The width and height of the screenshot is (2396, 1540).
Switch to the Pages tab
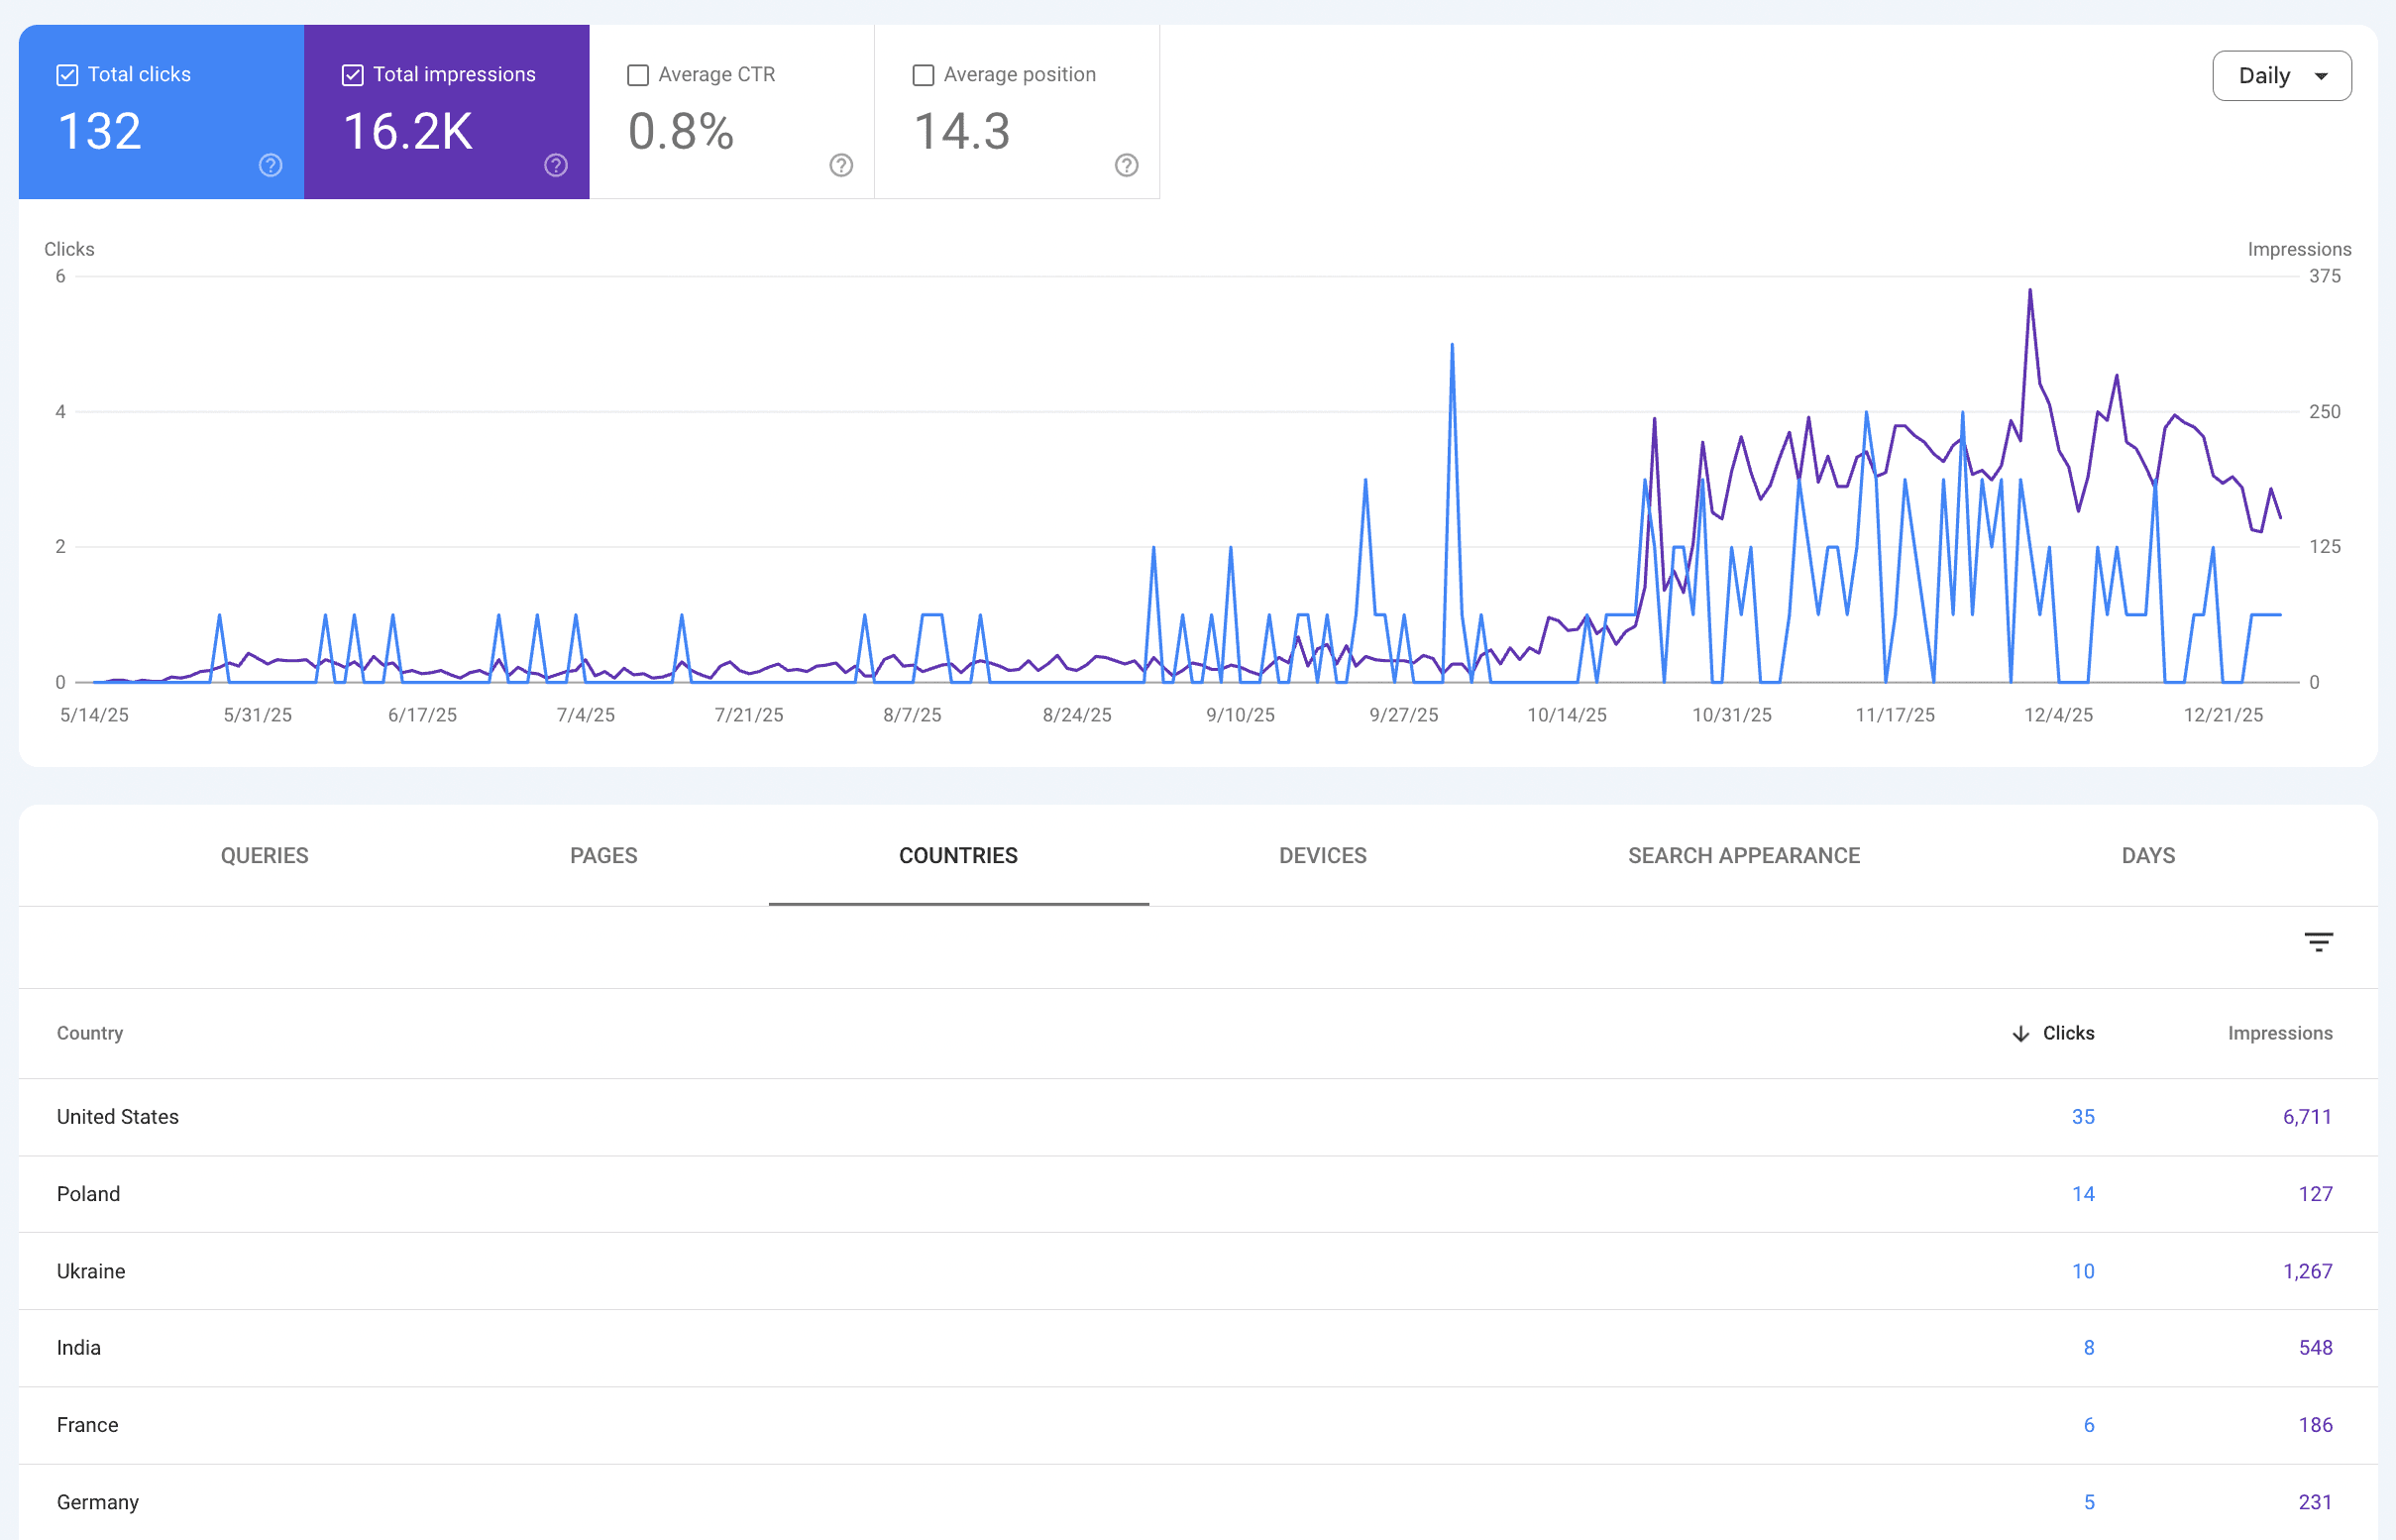pyautogui.click(x=603, y=855)
